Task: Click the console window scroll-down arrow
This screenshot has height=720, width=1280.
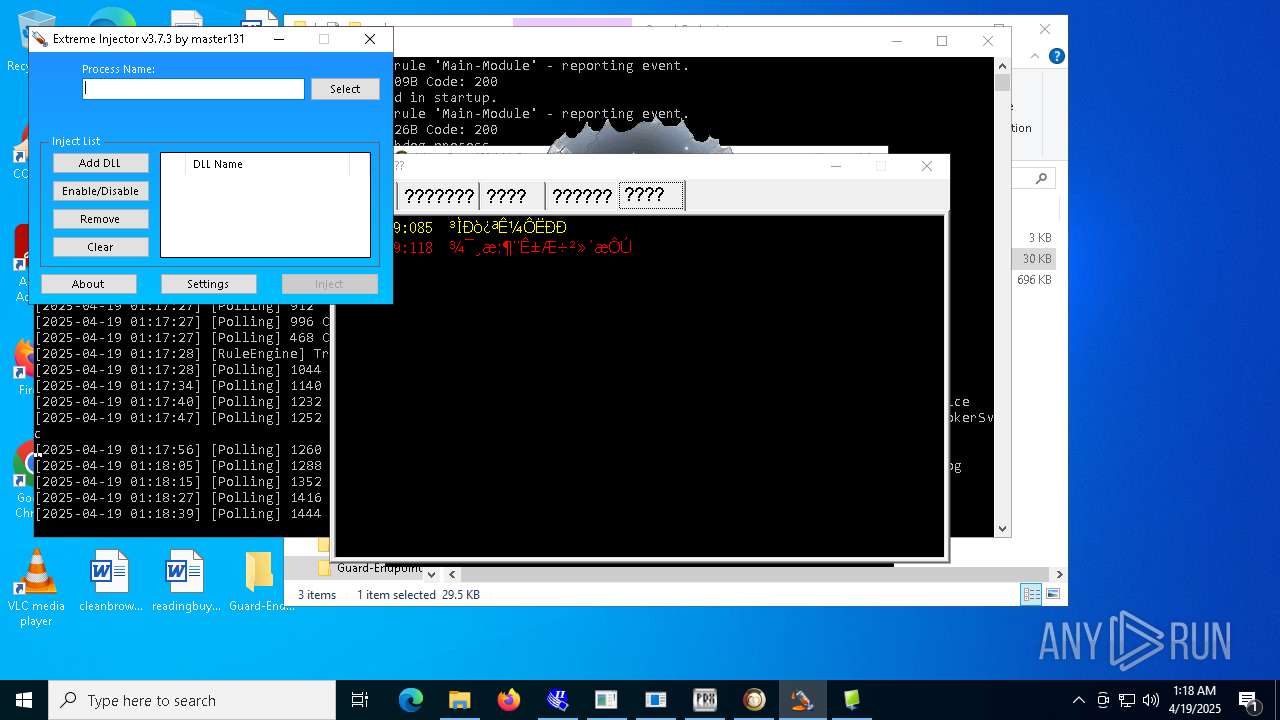Action: click(x=1003, y=529)
